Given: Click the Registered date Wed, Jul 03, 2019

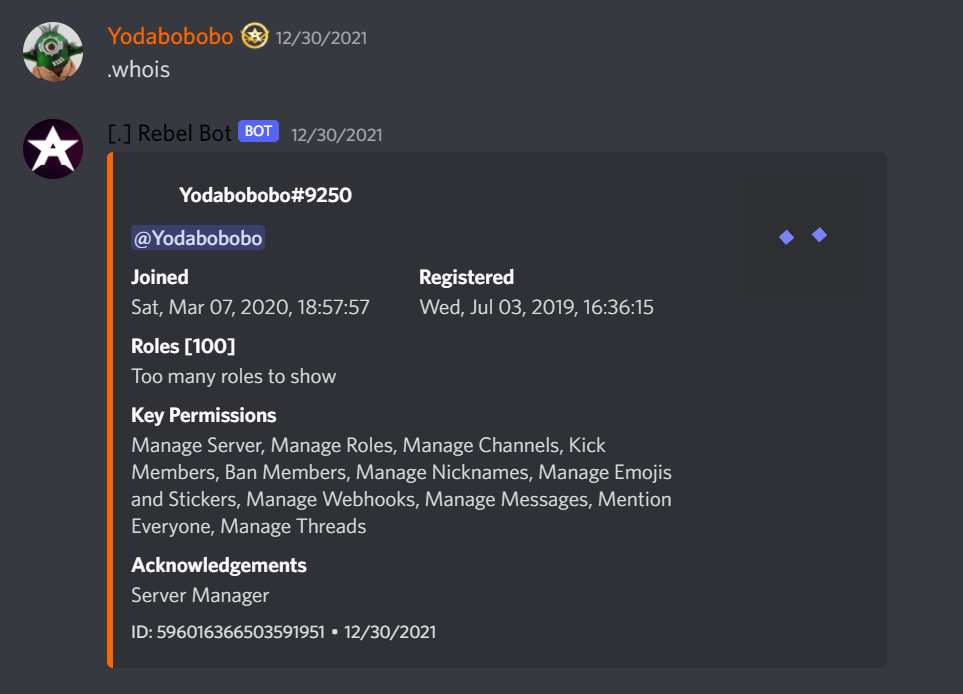Looking at the screenshot, I should [x=536, y=307].
